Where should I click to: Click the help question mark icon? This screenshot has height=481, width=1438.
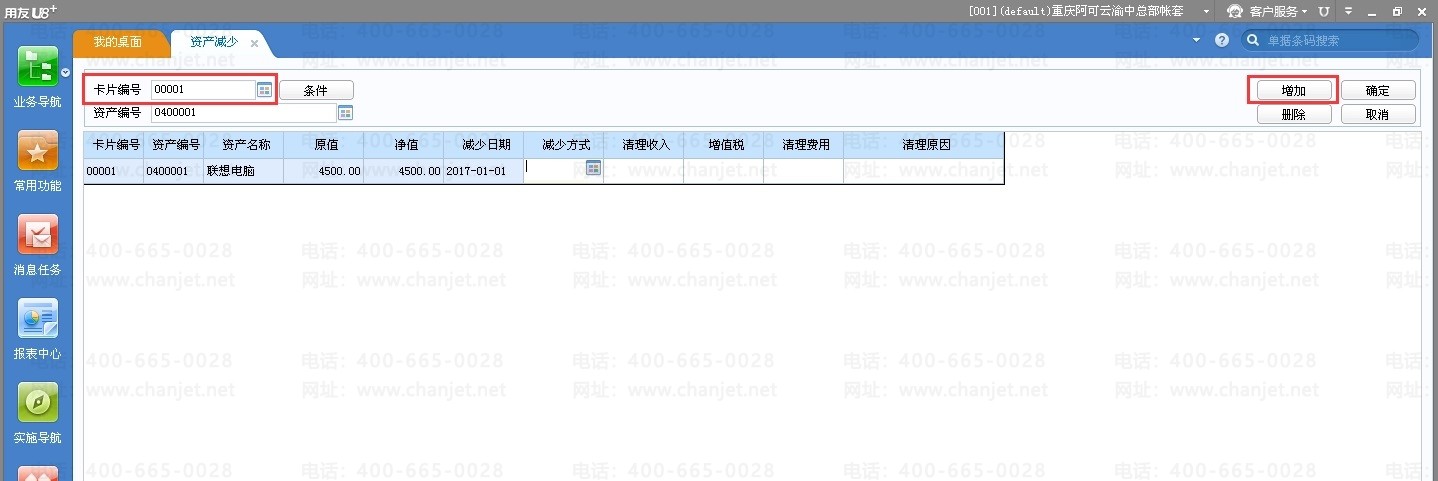1221,40
